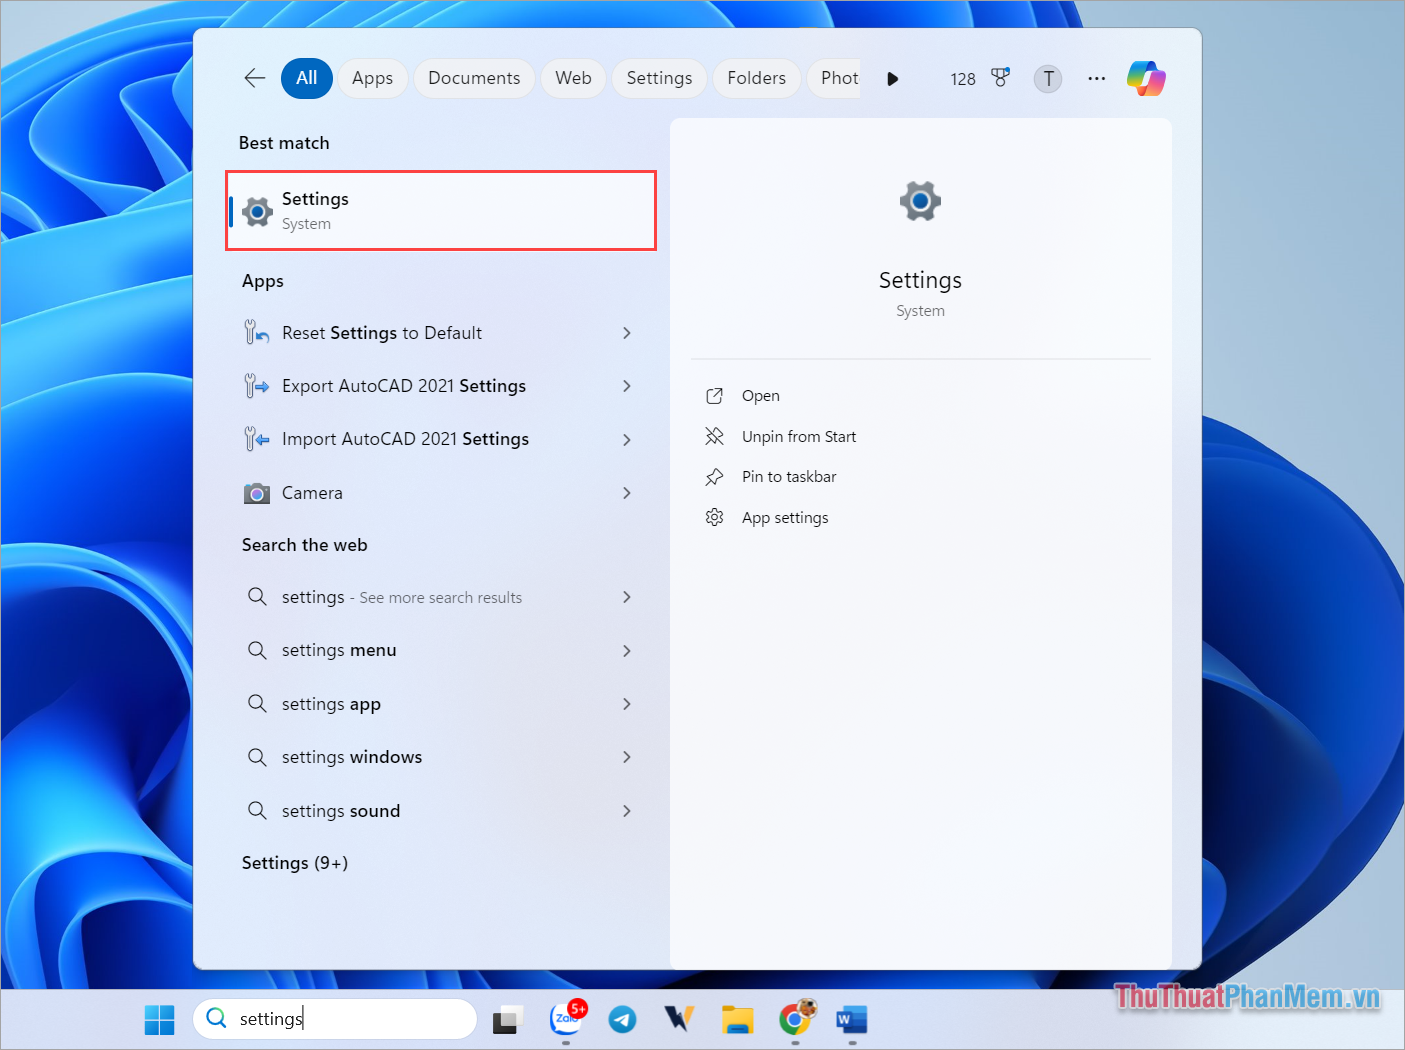Open the Settings best match result
This screenshot has height=1050, width=1405.
tap(440, 210)
